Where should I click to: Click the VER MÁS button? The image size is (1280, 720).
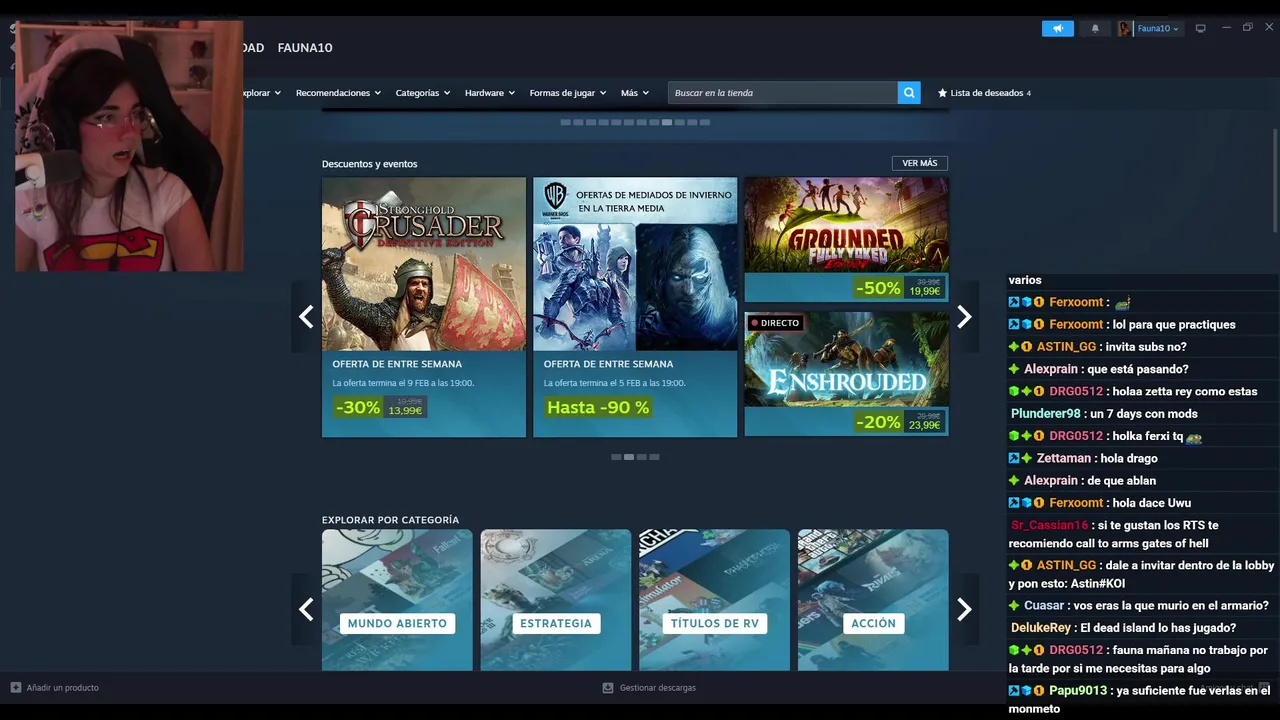920,163
